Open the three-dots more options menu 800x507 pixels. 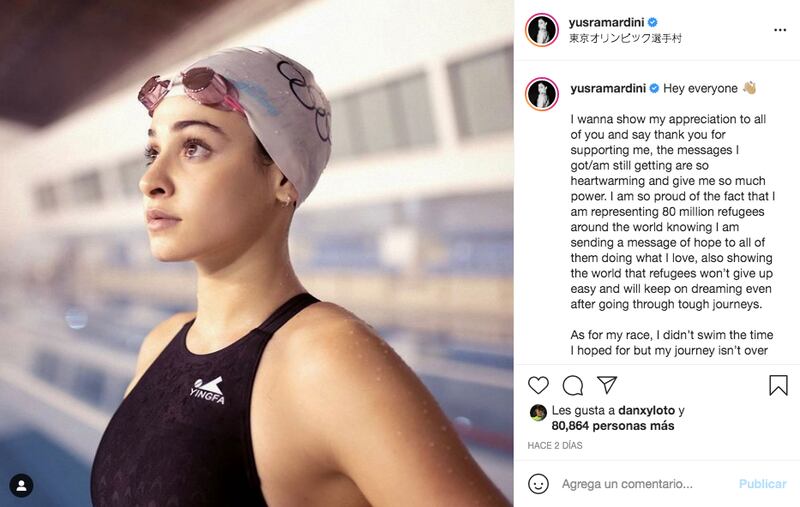pyautogui.click(x=780, y=30)
